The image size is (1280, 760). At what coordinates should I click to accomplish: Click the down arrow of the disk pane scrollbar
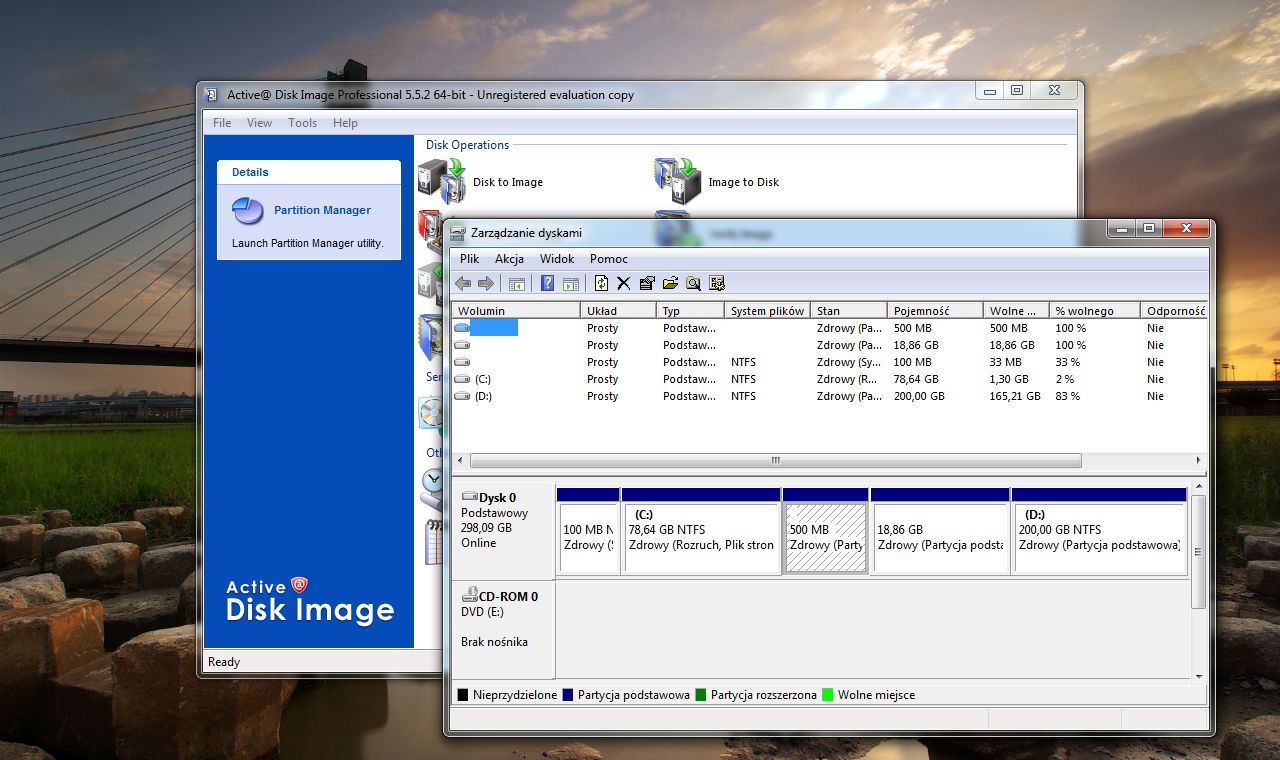(x=1200, y=676)
